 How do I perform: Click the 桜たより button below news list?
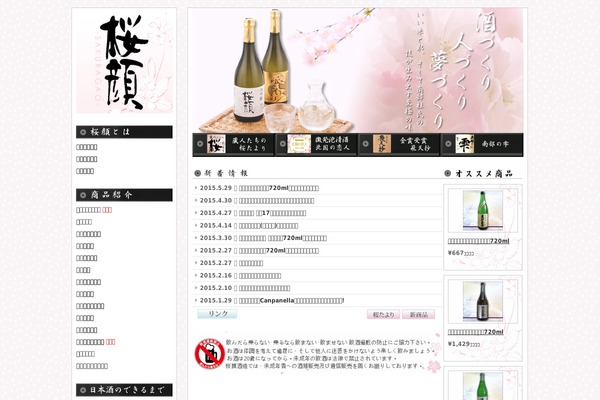383,314
